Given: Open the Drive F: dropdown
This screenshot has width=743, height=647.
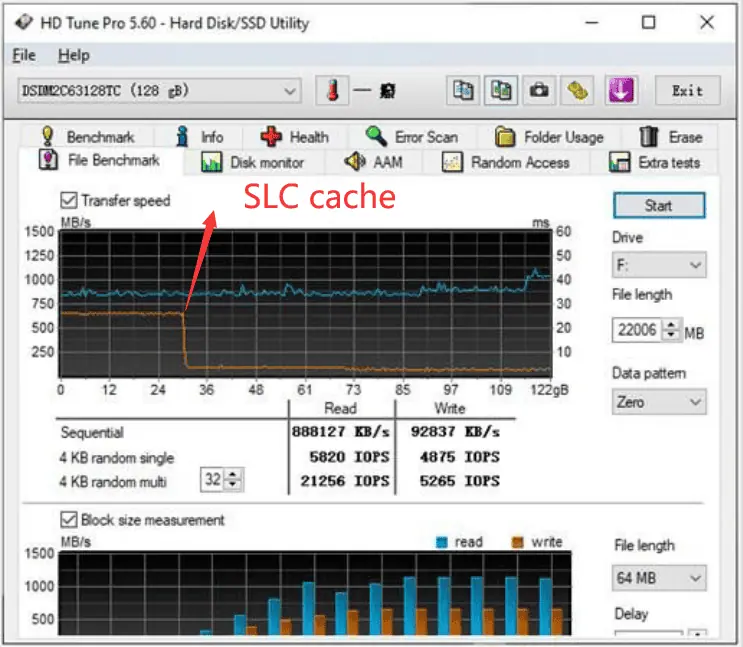Looking at the screenshot, I should (659, 264).
